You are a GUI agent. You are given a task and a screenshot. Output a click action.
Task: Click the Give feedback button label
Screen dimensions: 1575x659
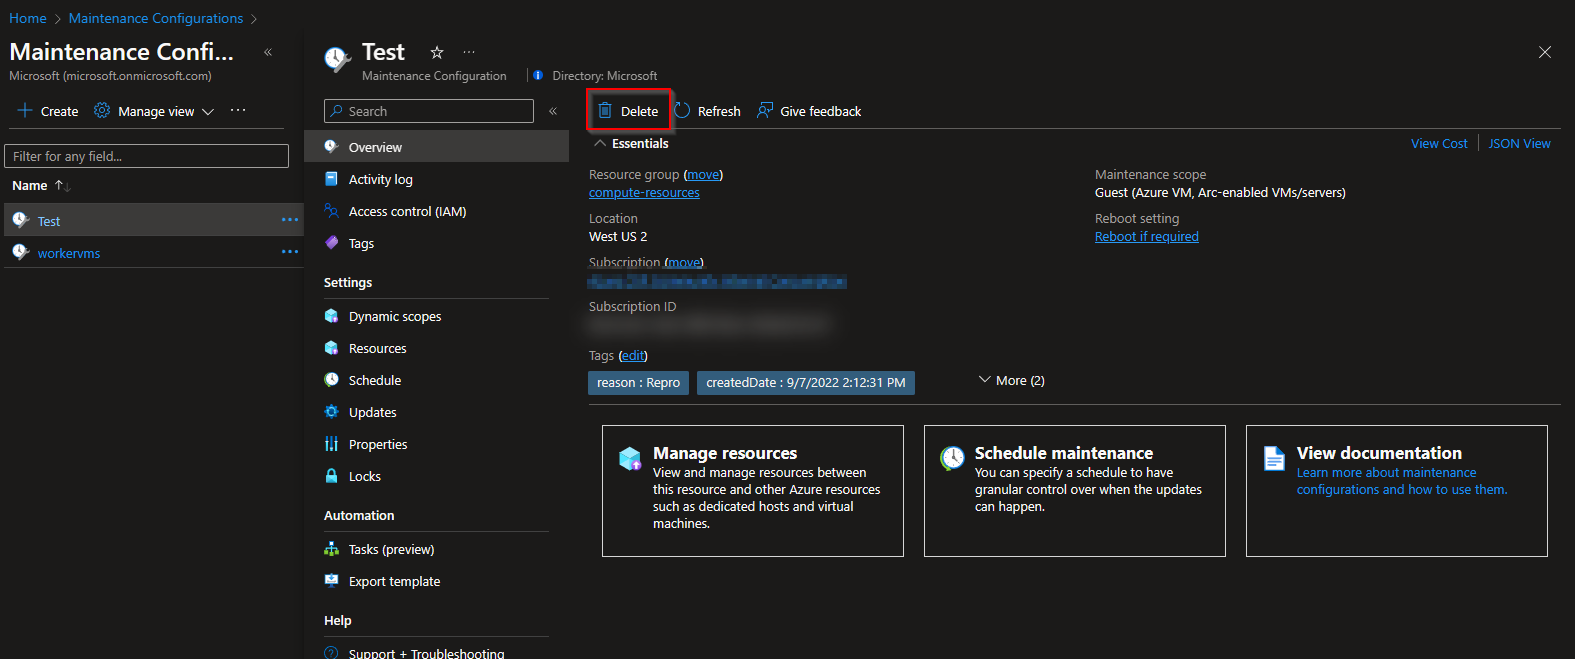click(x=820, y=111)
